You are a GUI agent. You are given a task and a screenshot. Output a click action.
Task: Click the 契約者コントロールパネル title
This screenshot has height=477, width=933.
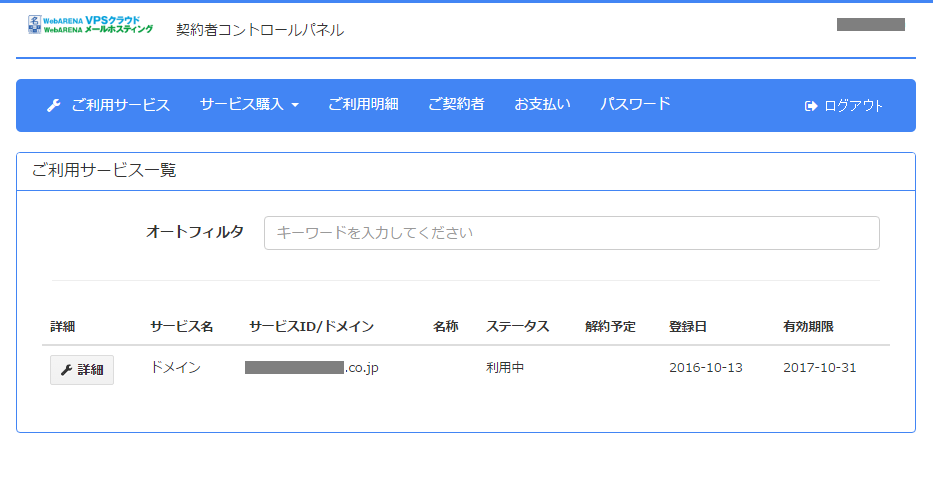point(260,30)
